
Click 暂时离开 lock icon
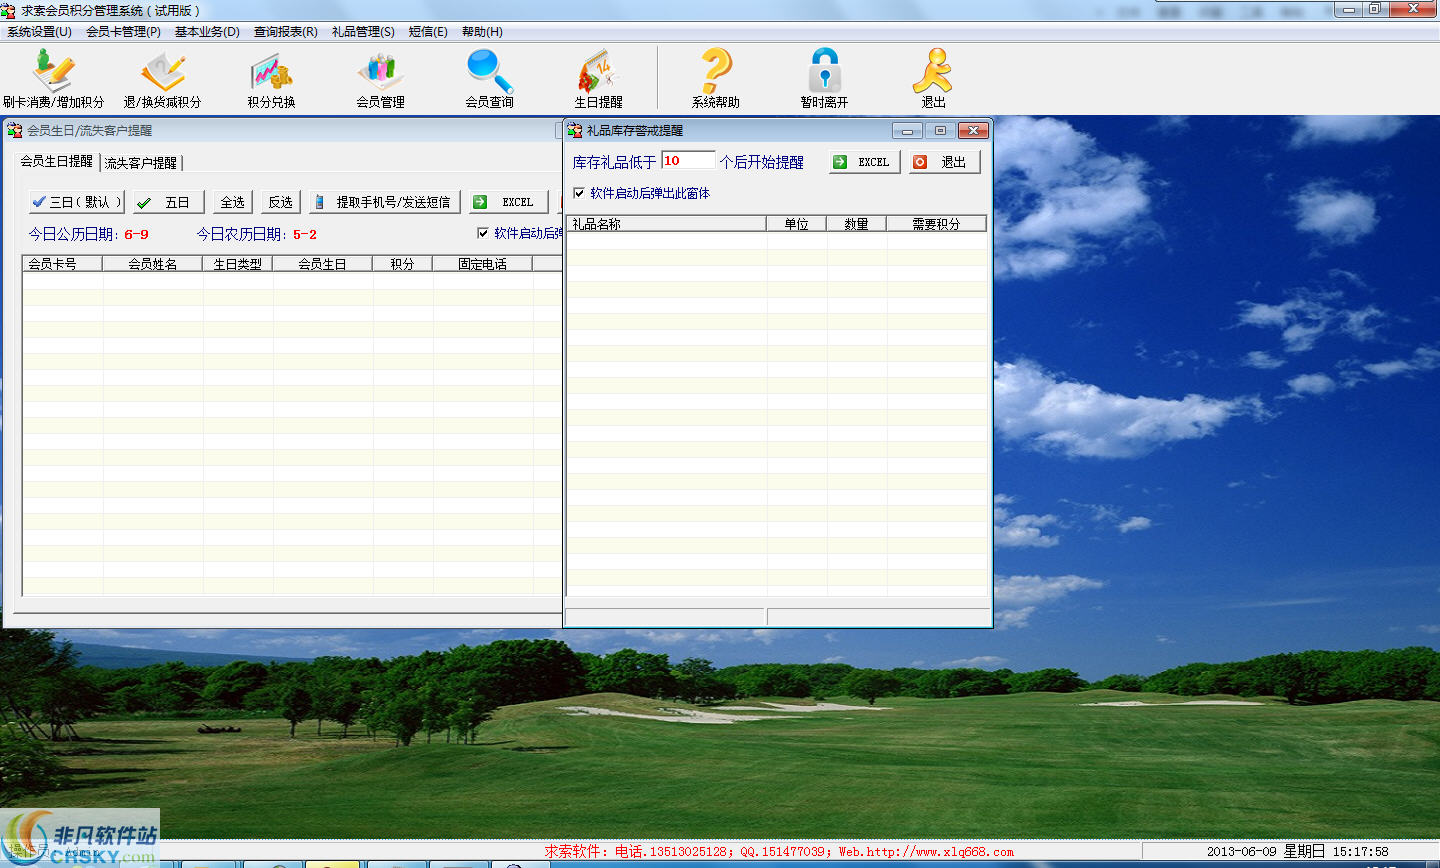[824, 78]
